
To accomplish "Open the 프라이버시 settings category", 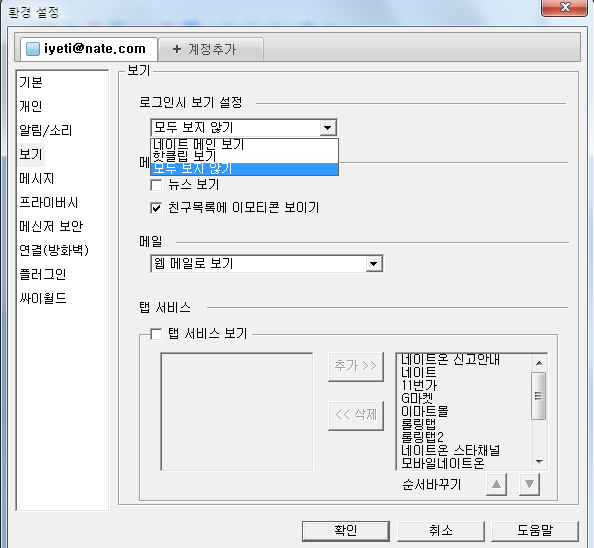I will pos(48,202).
